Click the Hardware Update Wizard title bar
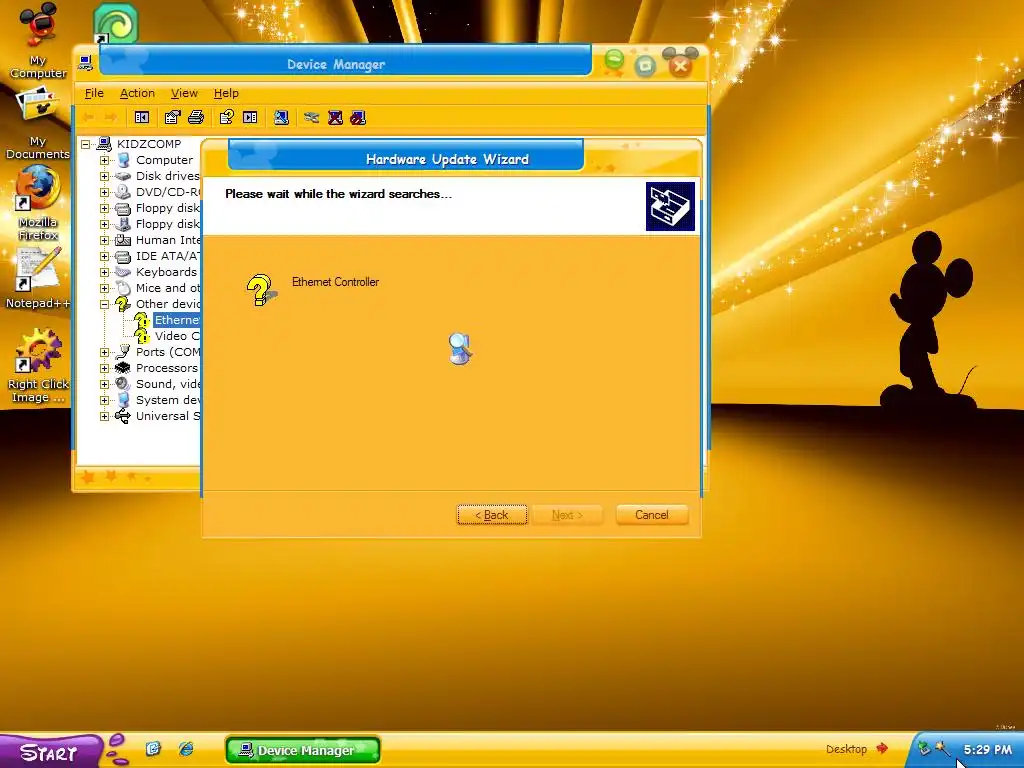This screenshot has height=768, width=1024. pos(406,157)
